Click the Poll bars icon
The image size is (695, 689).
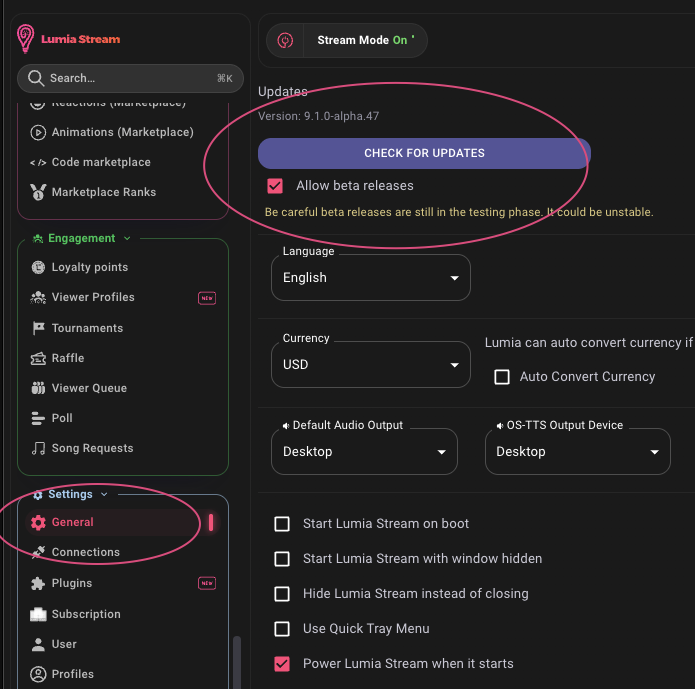pos(38,418)
